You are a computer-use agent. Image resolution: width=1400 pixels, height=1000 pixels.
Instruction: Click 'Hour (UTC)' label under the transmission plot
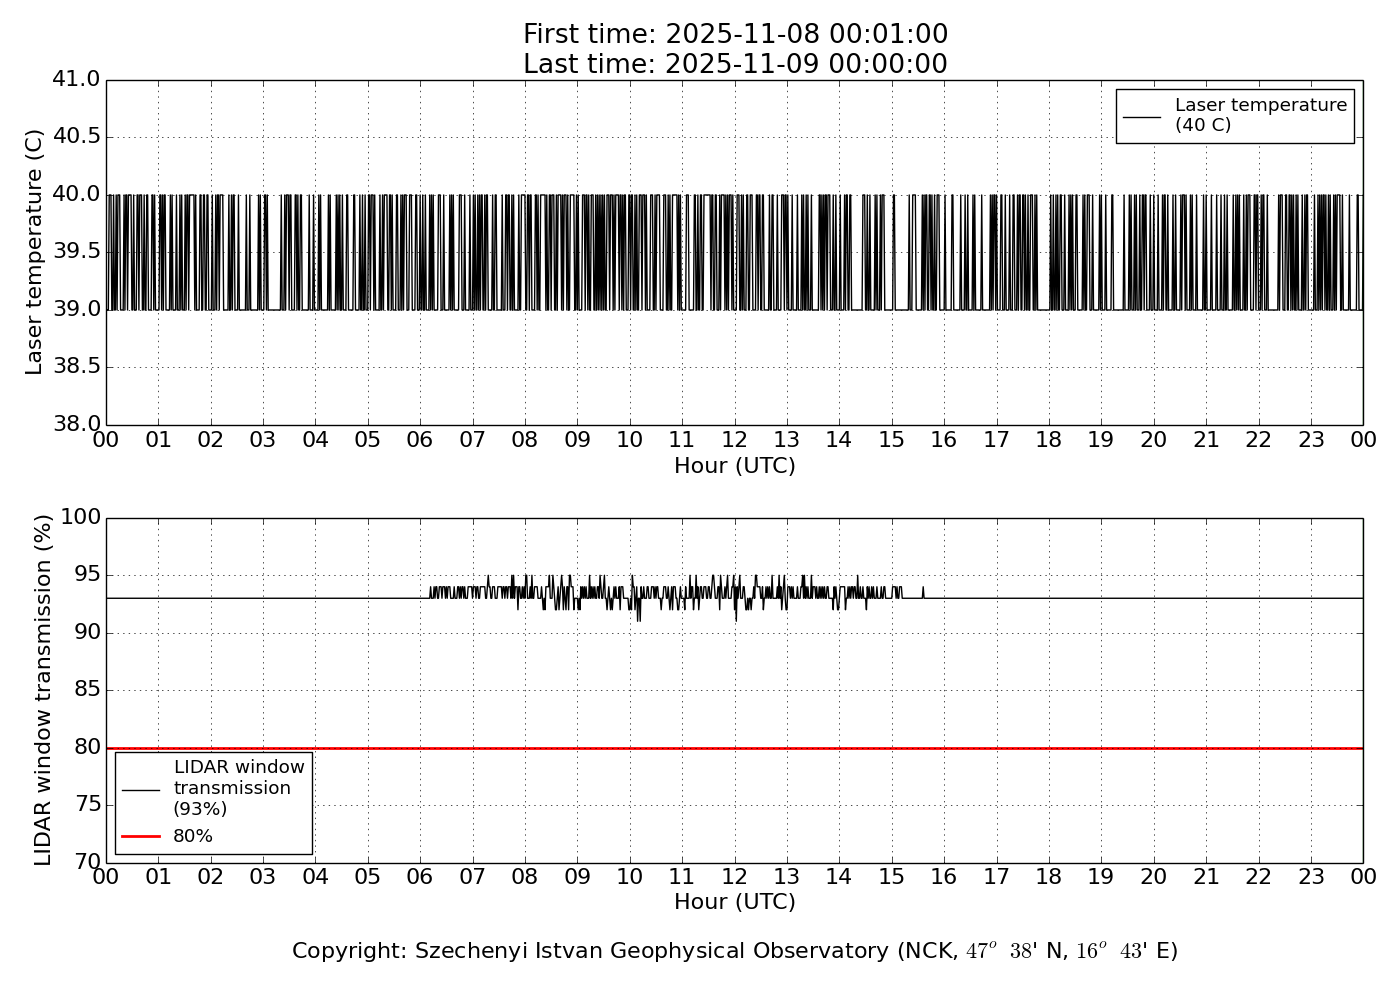coord(735,902)
